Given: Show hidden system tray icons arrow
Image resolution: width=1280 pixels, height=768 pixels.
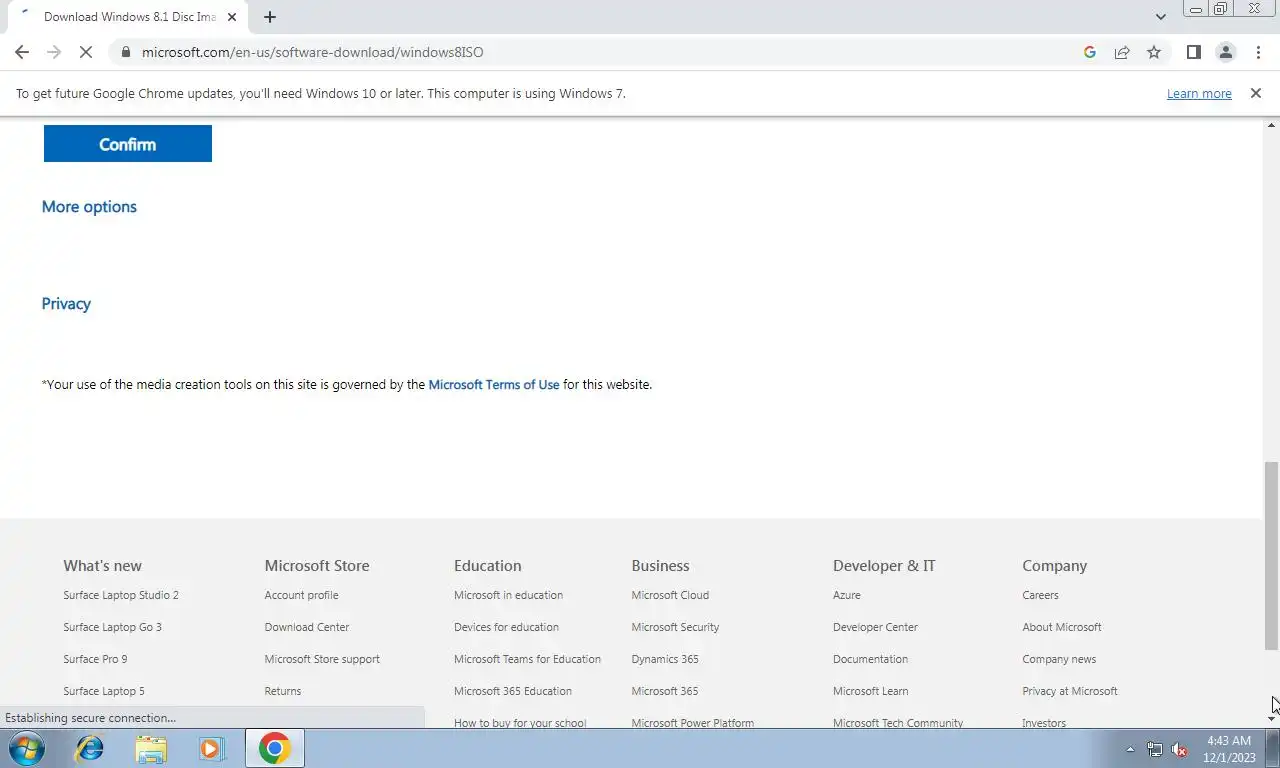Looking at the screenshot, I should 1130,749.
